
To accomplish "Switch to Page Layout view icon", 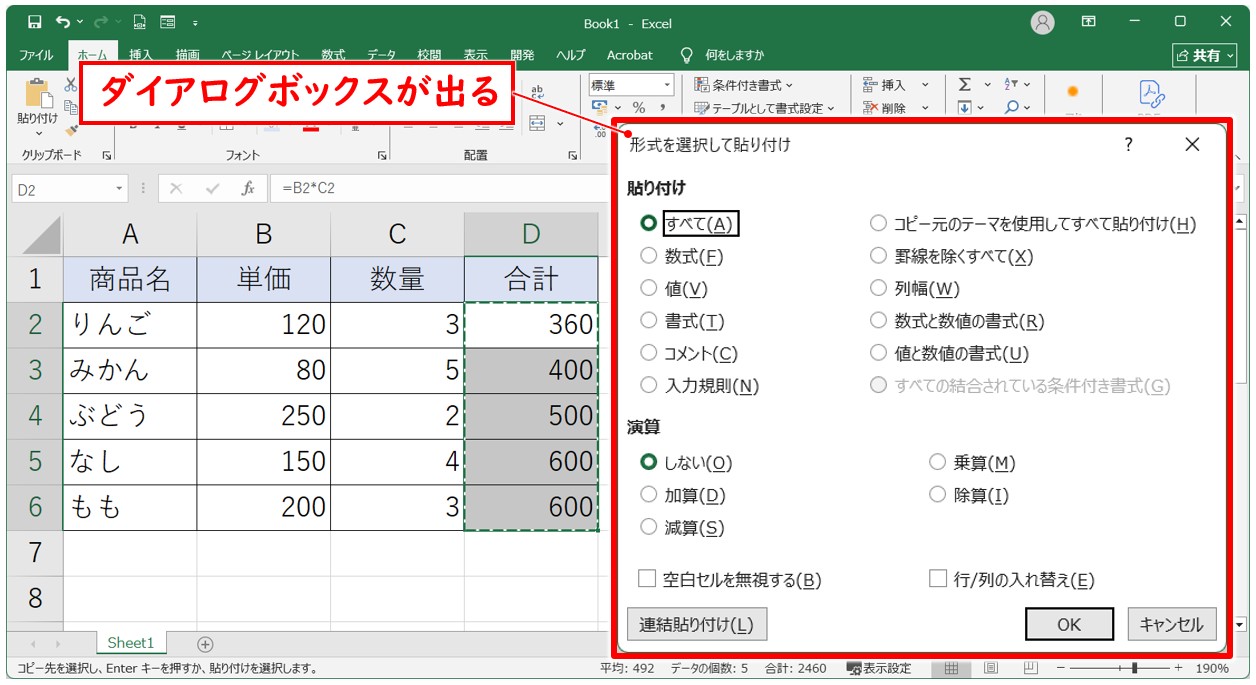I will click(x=990, y=668).
